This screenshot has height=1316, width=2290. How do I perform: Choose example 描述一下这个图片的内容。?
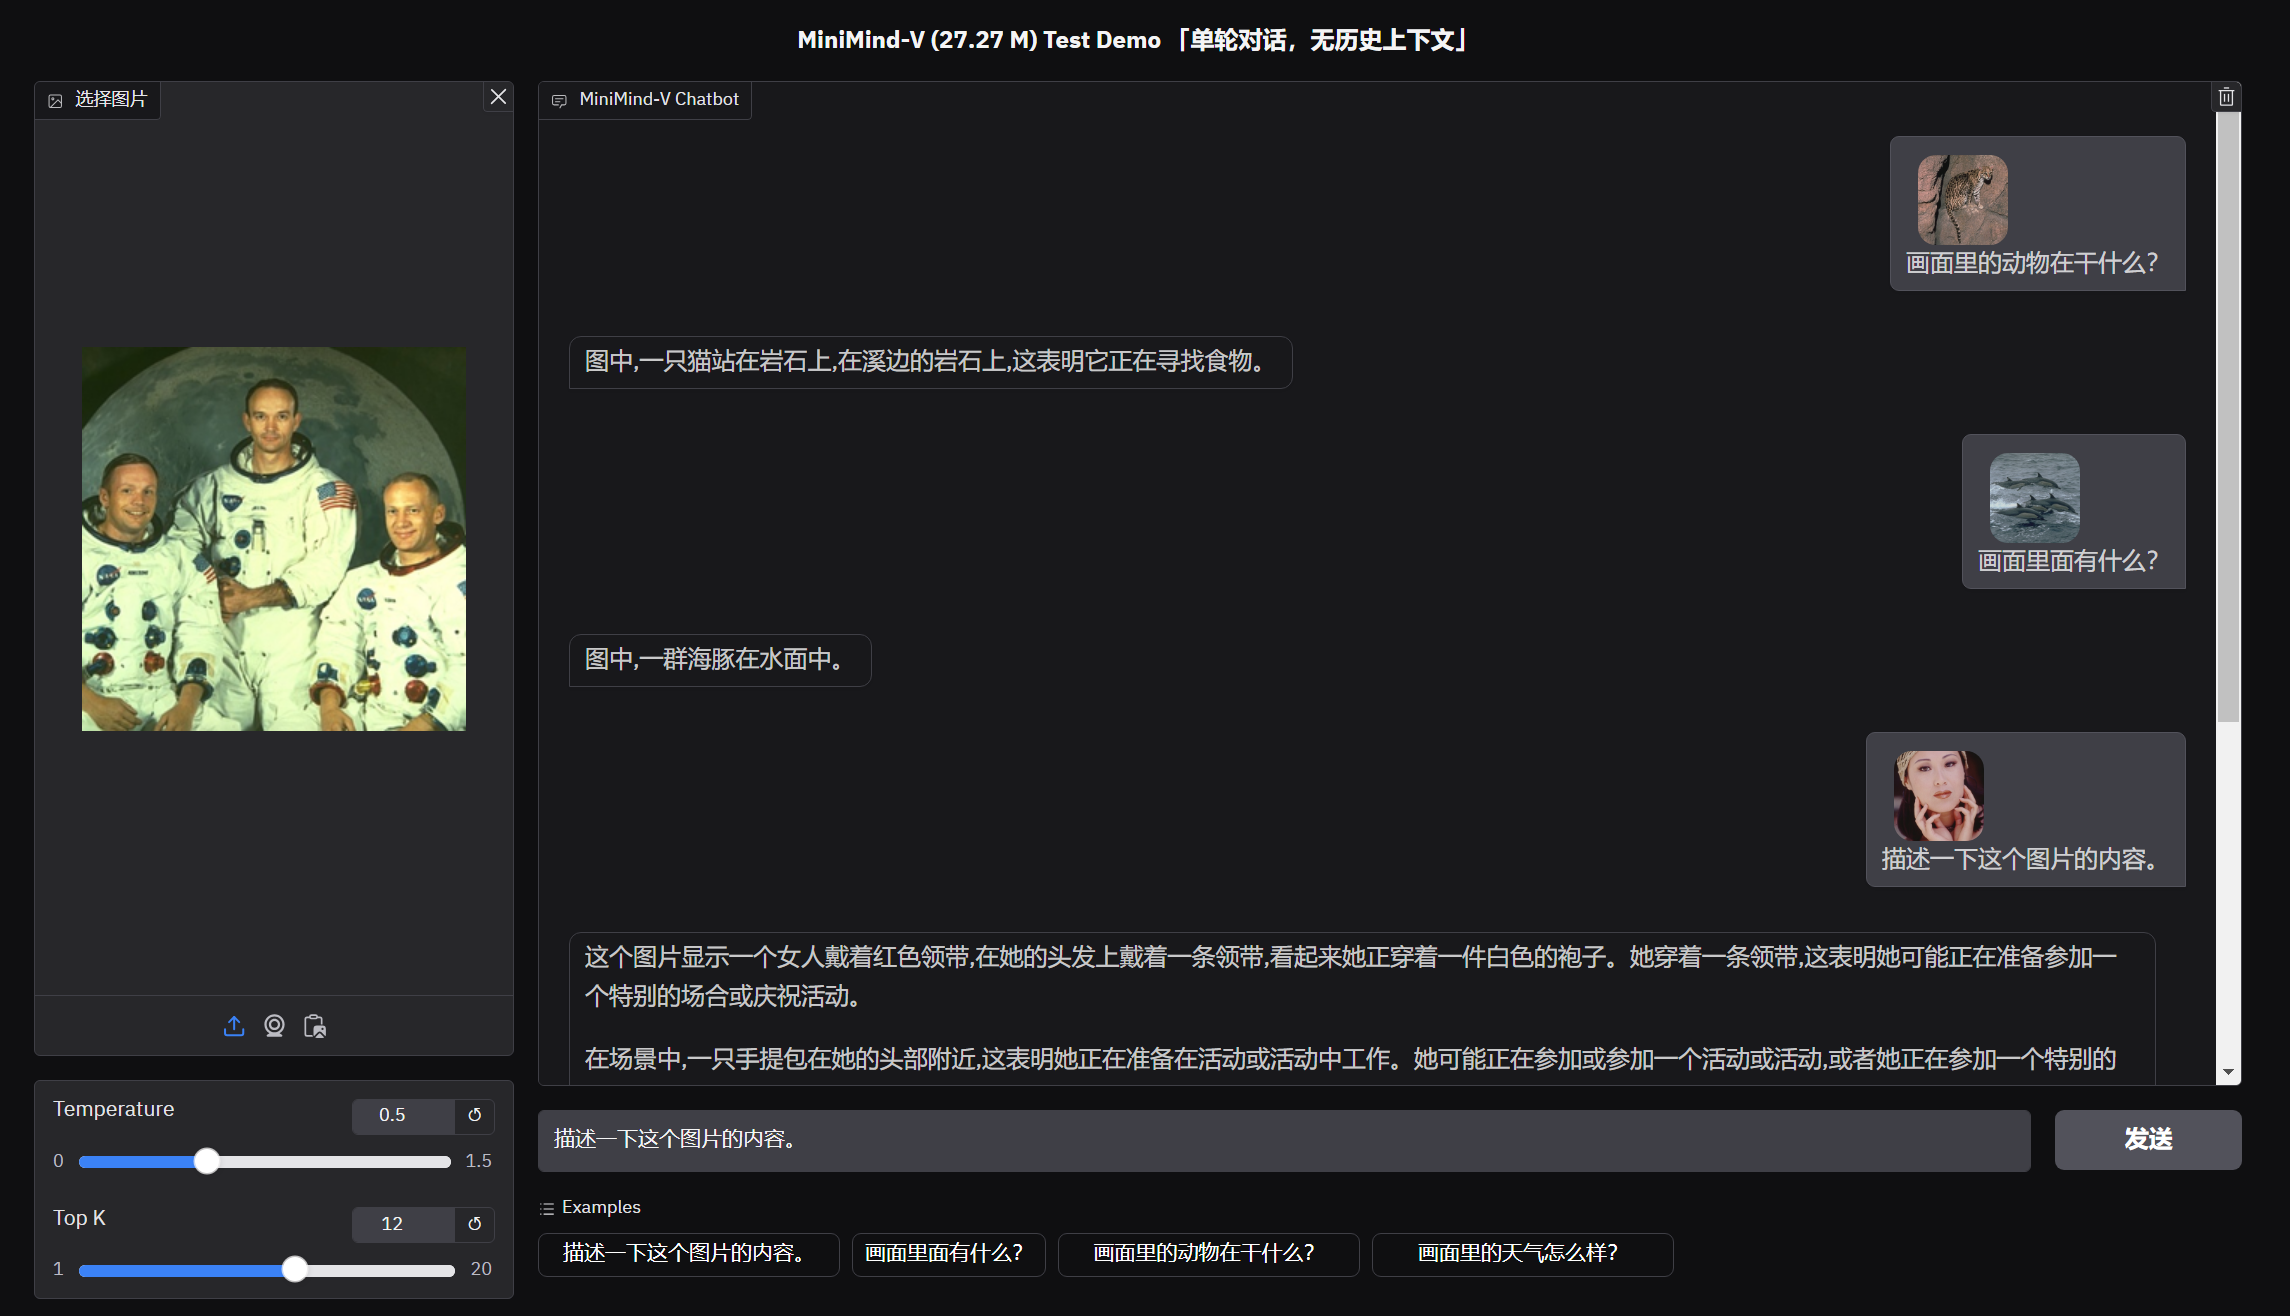687,1254
